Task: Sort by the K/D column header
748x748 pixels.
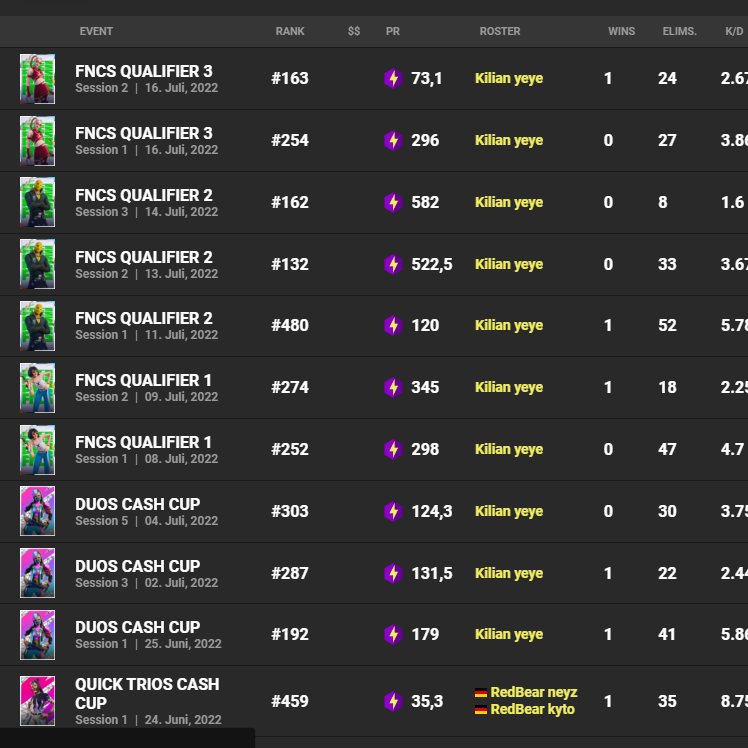Action: 734,31
